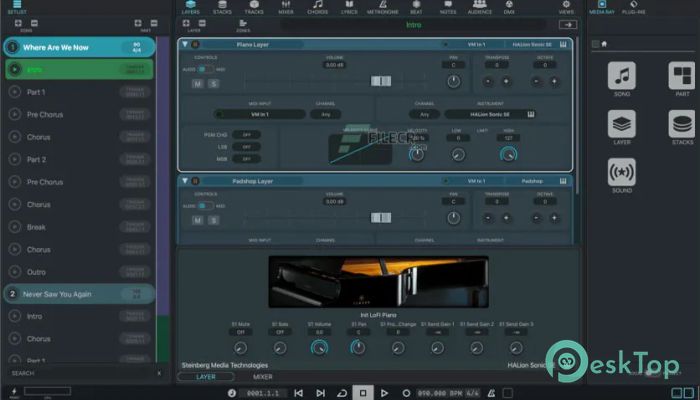Open HALion Sonic SE editor keyboard icon in Piano Layer header
Viewport: 700px width, 400px height.
click(x=563, y=45)
